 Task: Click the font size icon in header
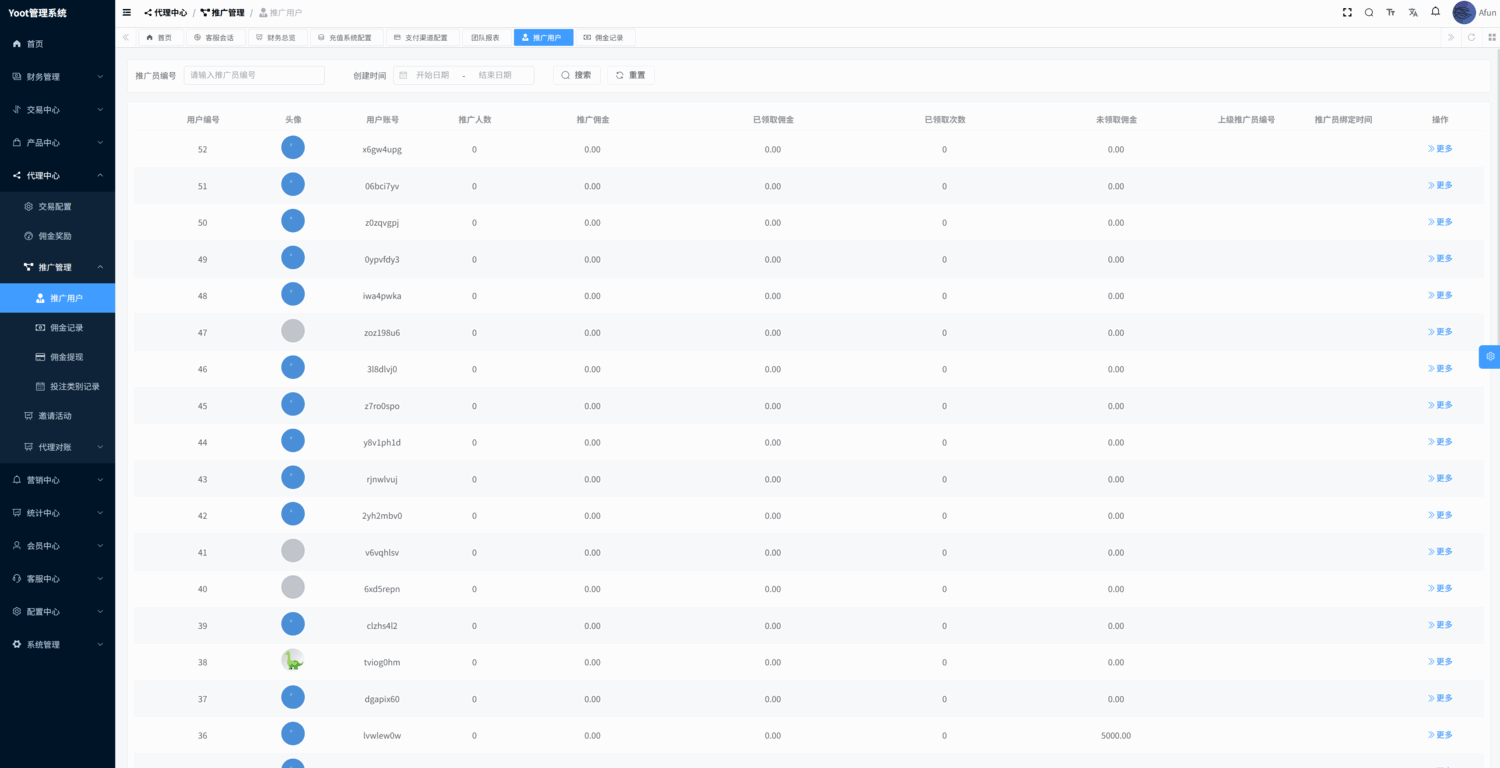(x=1391, y=12)
